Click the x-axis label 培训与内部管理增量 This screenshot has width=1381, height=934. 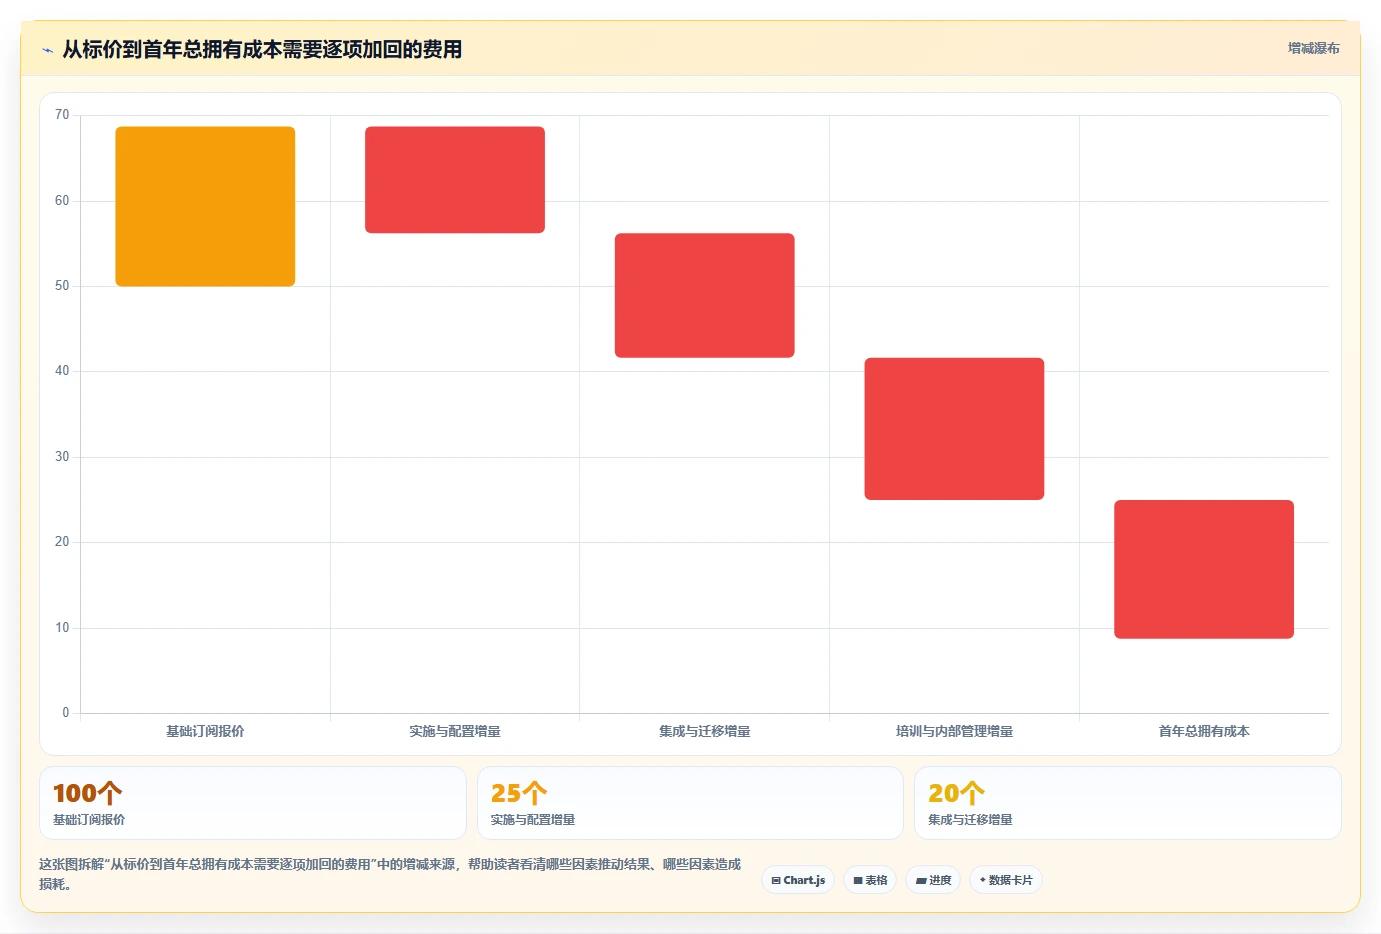tap(954, 731)
